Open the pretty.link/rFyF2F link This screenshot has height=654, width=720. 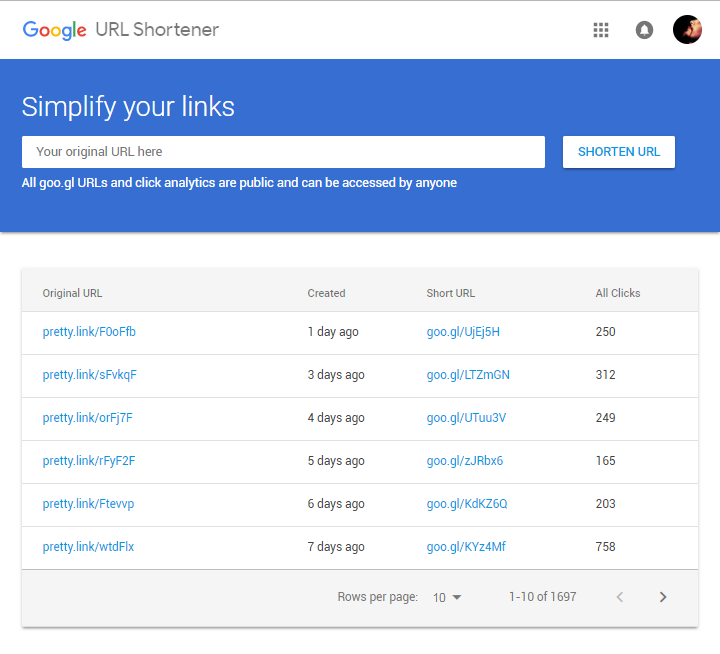pyautogui.click(x=89, y=461)
